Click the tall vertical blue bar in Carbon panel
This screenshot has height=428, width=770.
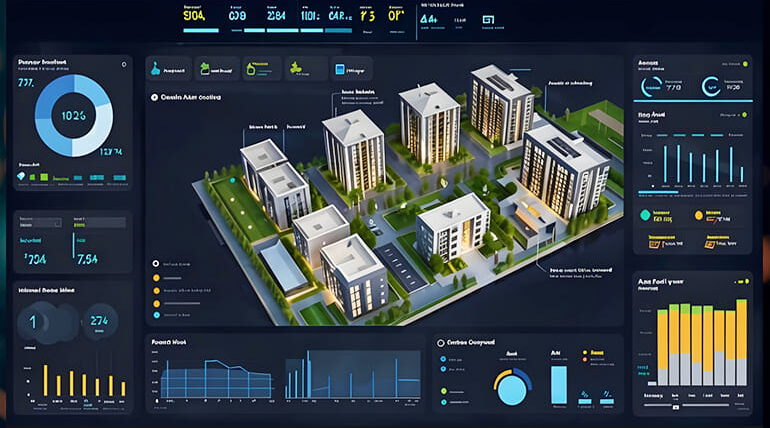coord(558,385)
